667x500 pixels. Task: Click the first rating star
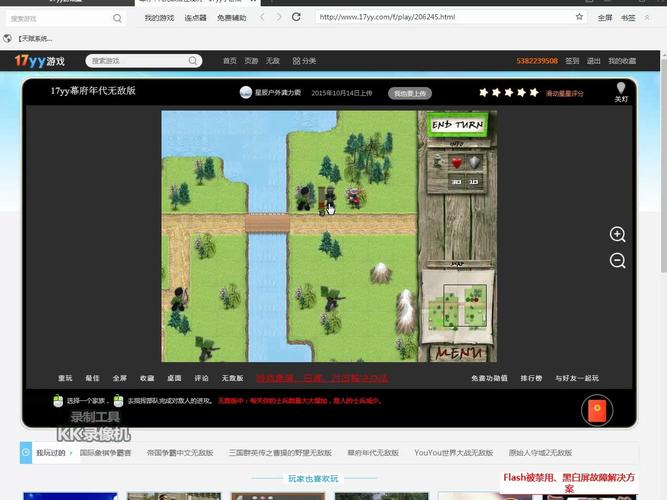point(484,92)
